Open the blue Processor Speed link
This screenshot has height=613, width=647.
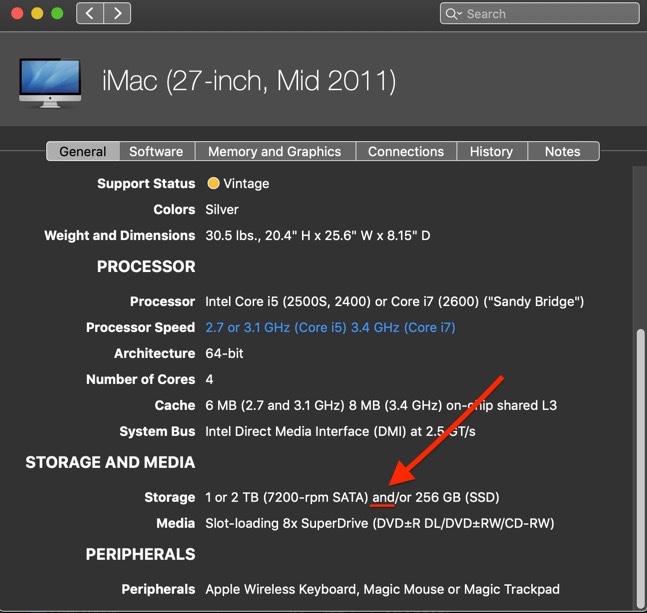tap(331, 328)
